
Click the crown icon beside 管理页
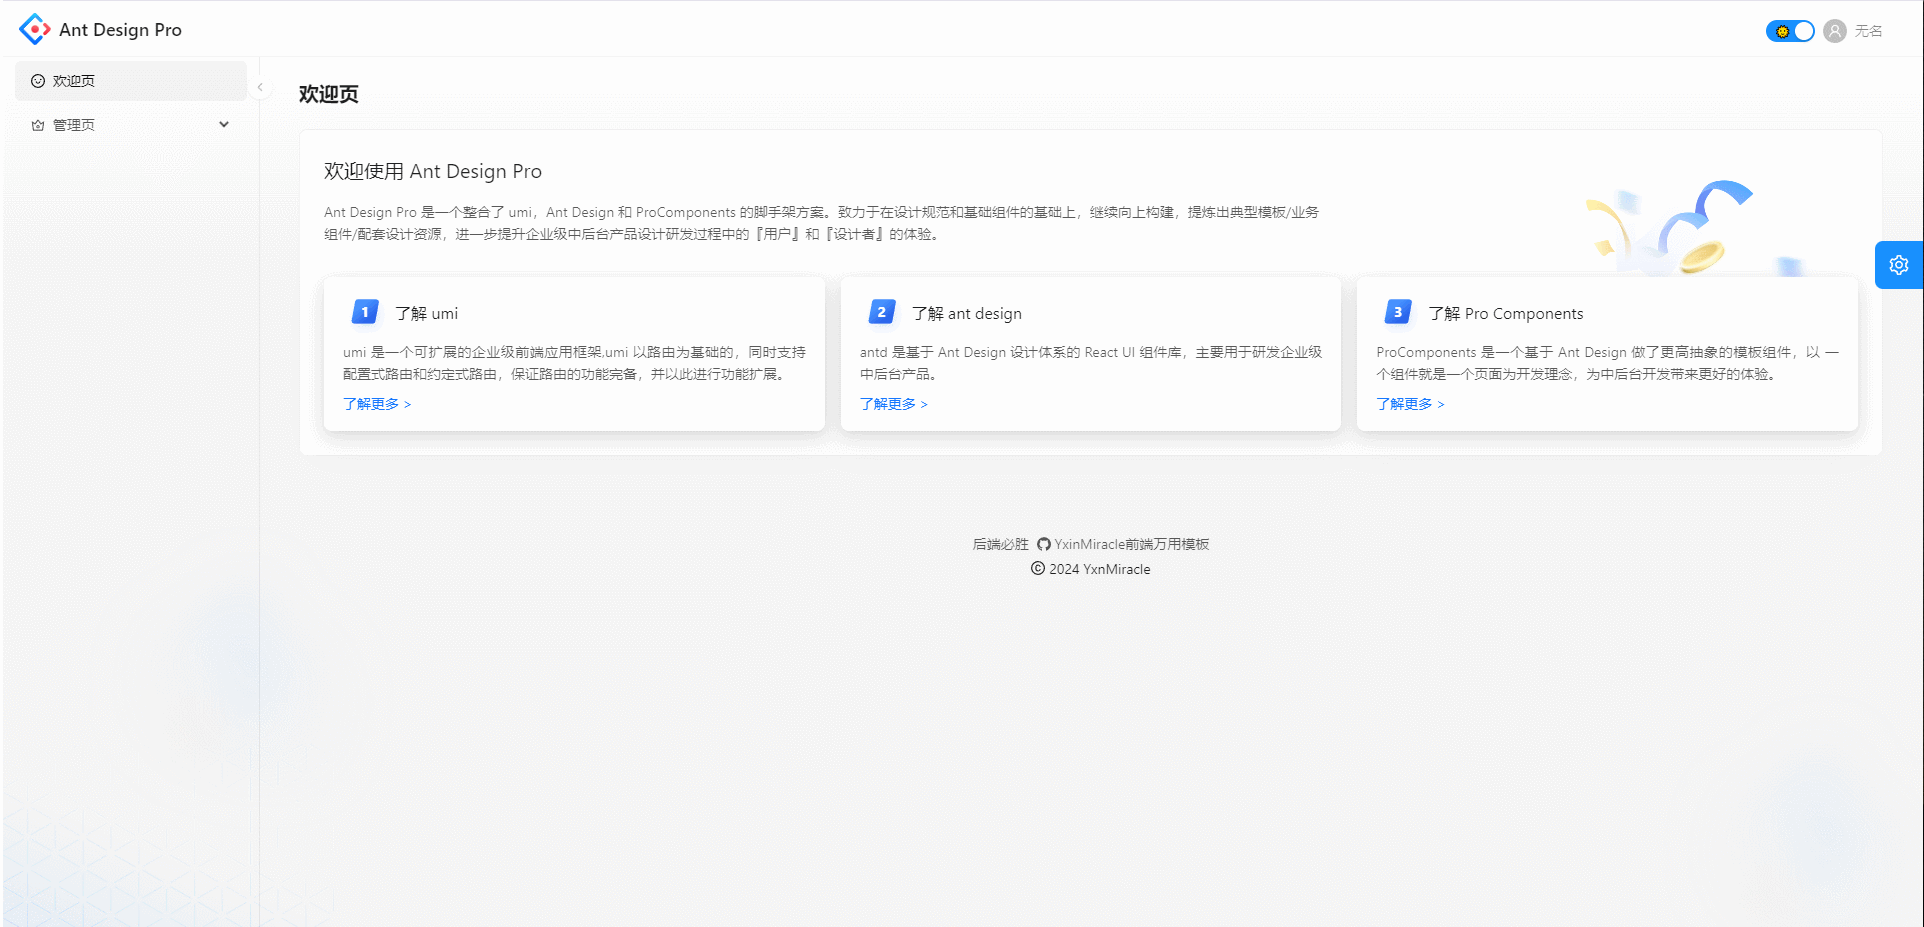click(x=38, y=125)
